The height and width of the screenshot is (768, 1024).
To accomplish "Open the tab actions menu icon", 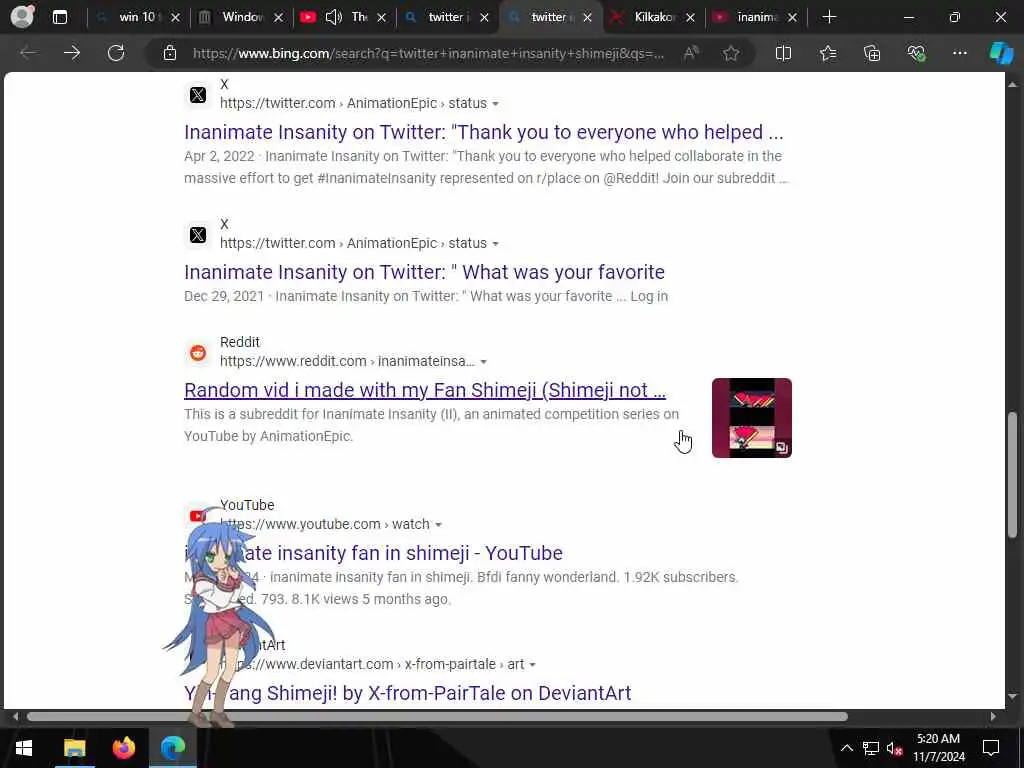I will click(x=59, y=17).
